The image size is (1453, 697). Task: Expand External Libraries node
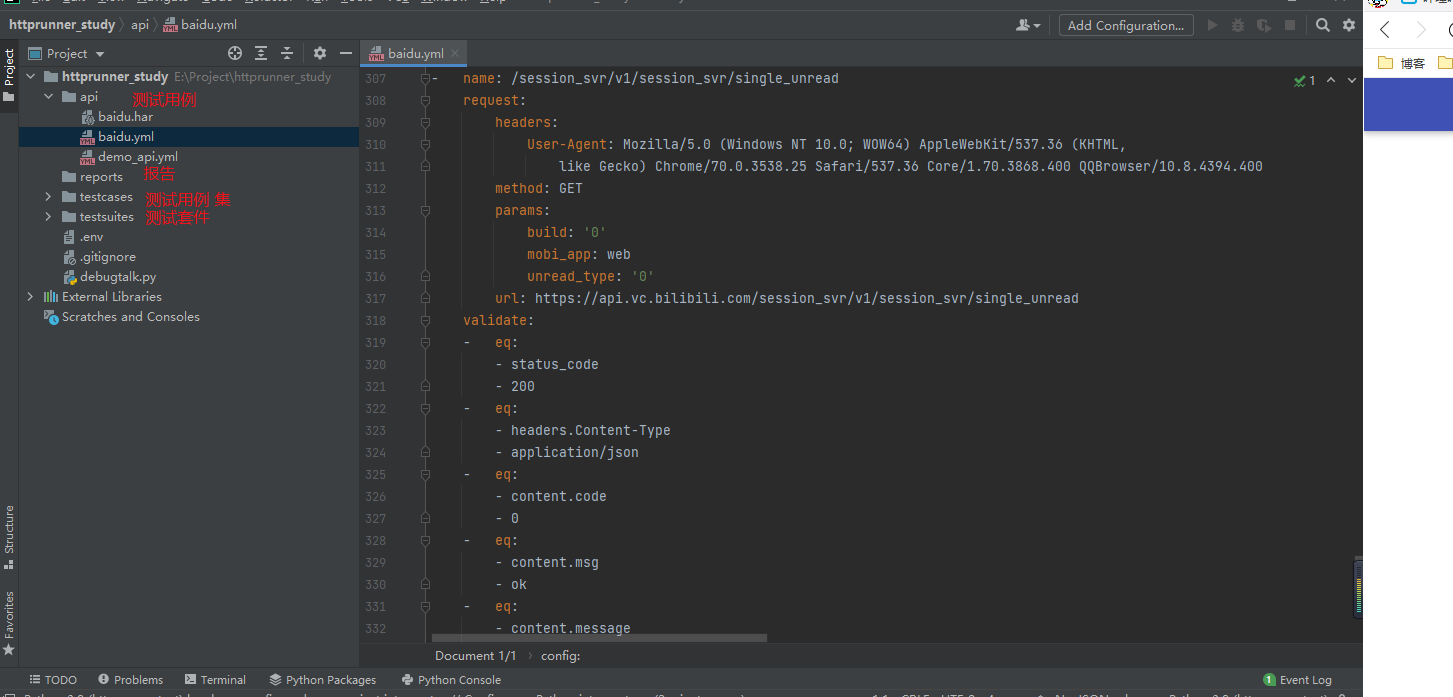pos(31,297)
